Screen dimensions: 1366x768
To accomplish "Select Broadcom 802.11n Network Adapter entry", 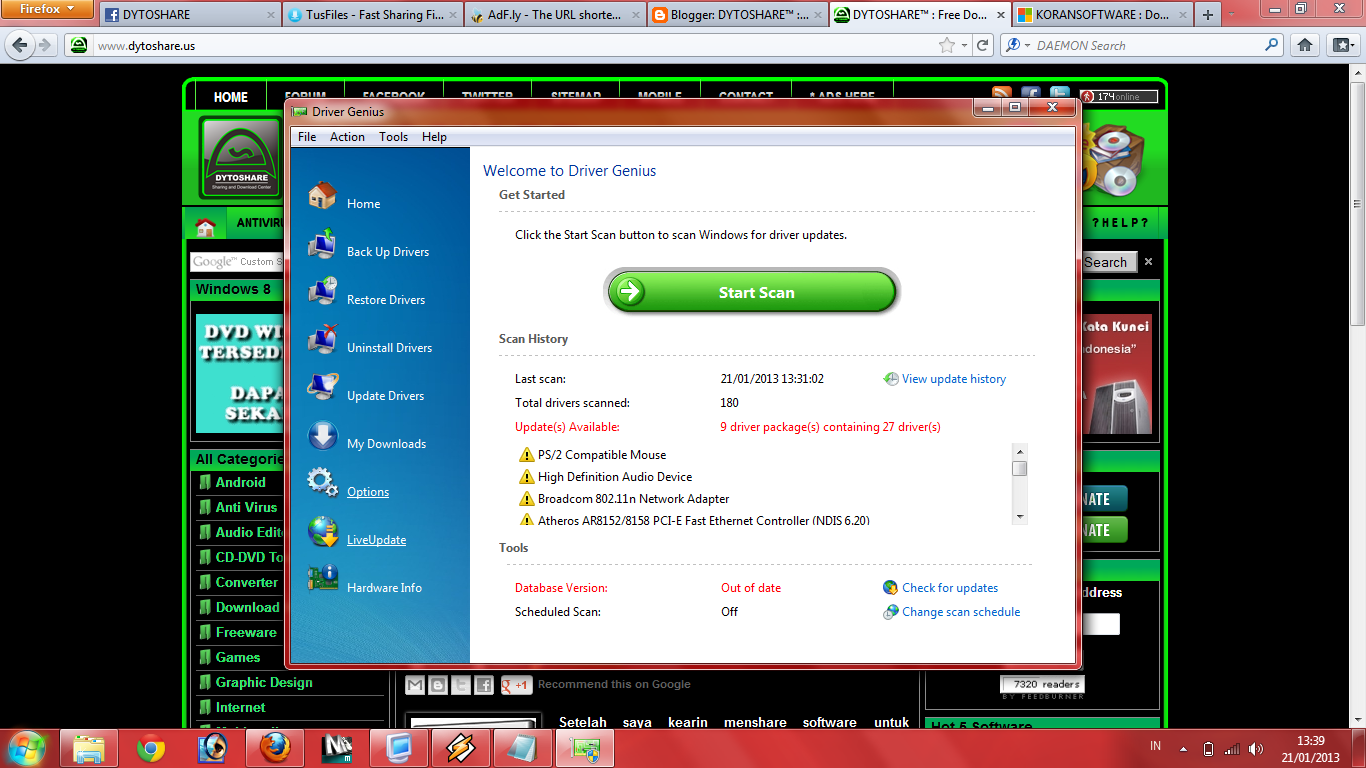I will pyautogui.click(x=634, y=499).
